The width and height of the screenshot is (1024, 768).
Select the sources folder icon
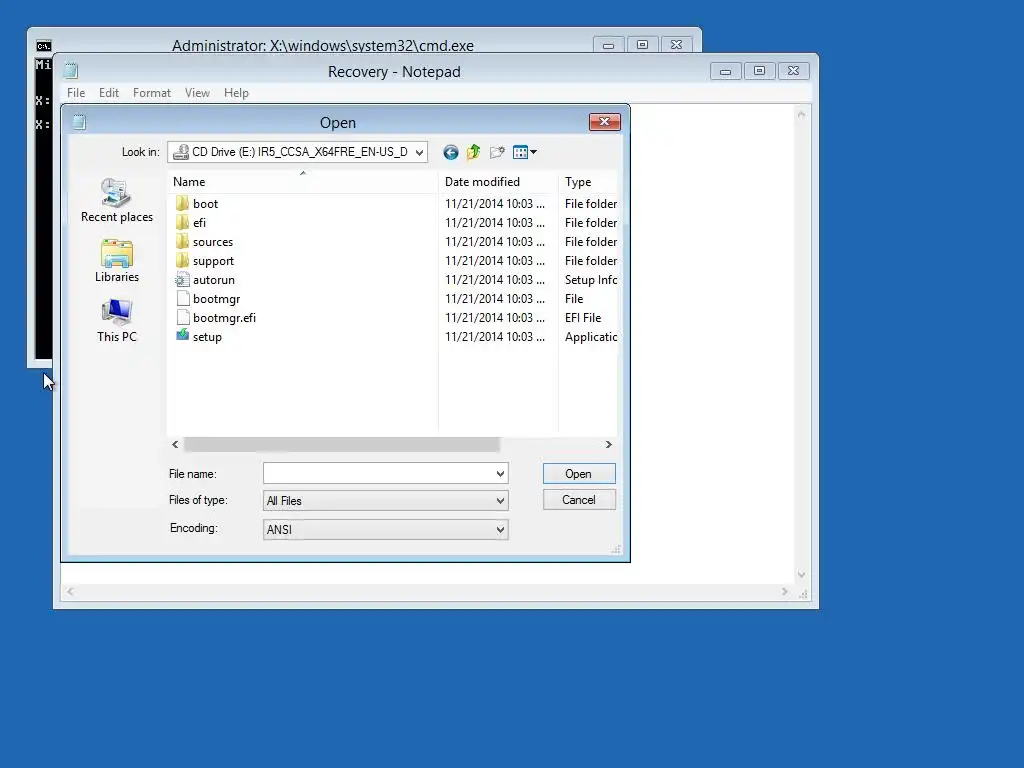[x=183, y=241]
